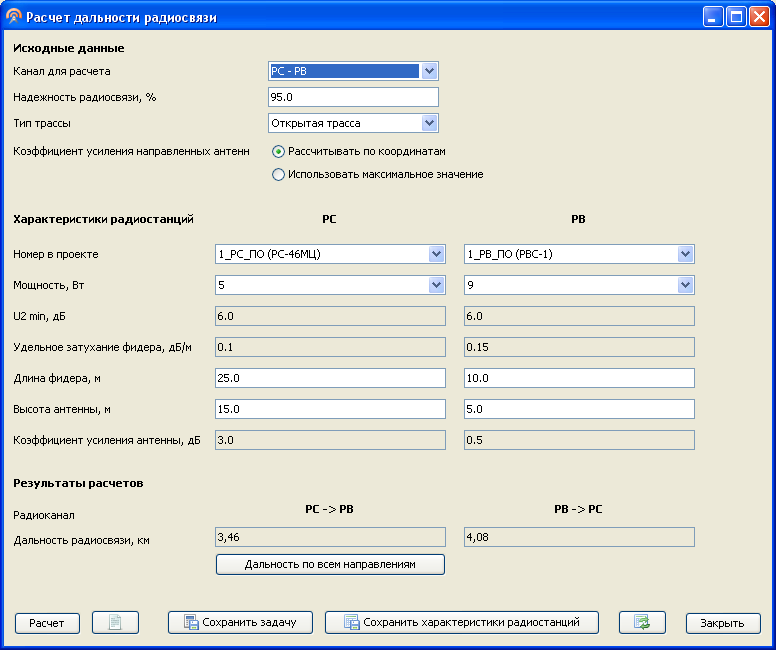Screen dimensions: 776x650
Task: Click the document report icon button
Action: click(115, 622)
